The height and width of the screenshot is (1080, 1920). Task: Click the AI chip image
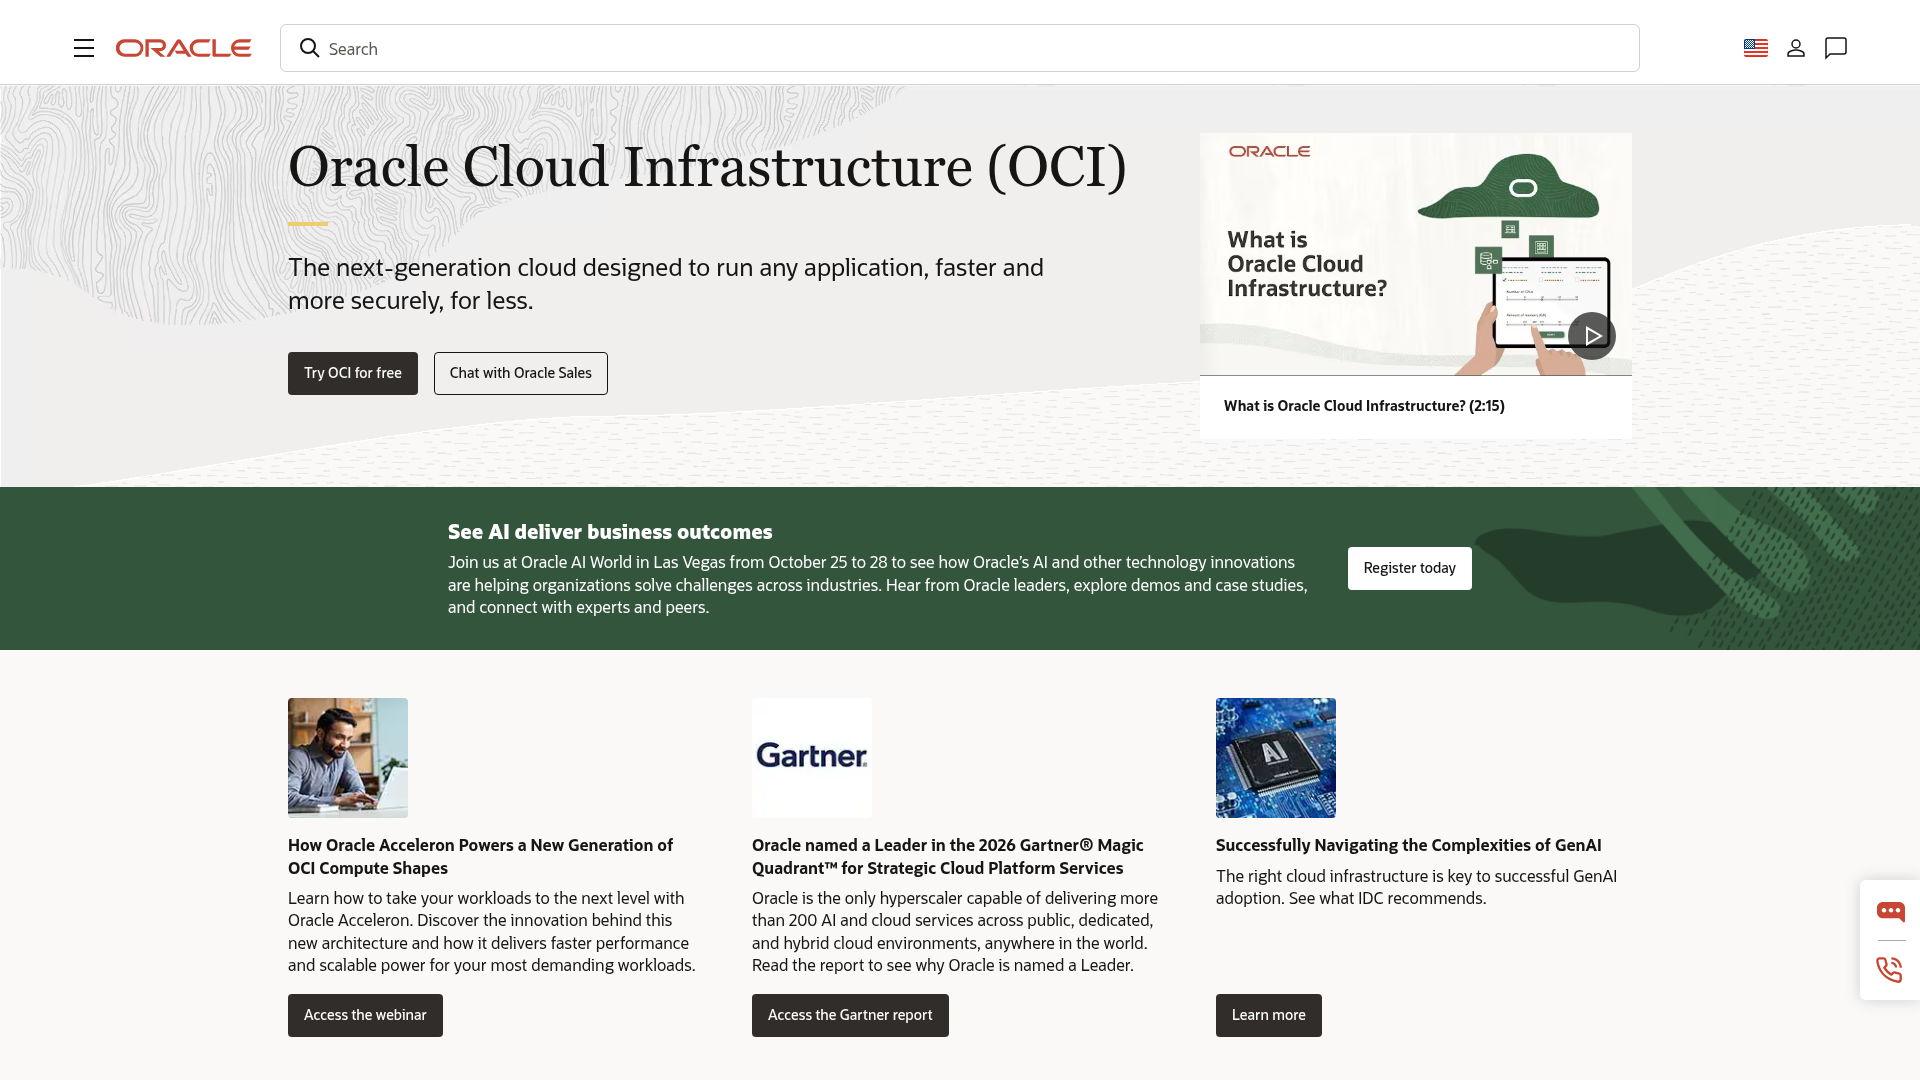(x=1276, y=758)
